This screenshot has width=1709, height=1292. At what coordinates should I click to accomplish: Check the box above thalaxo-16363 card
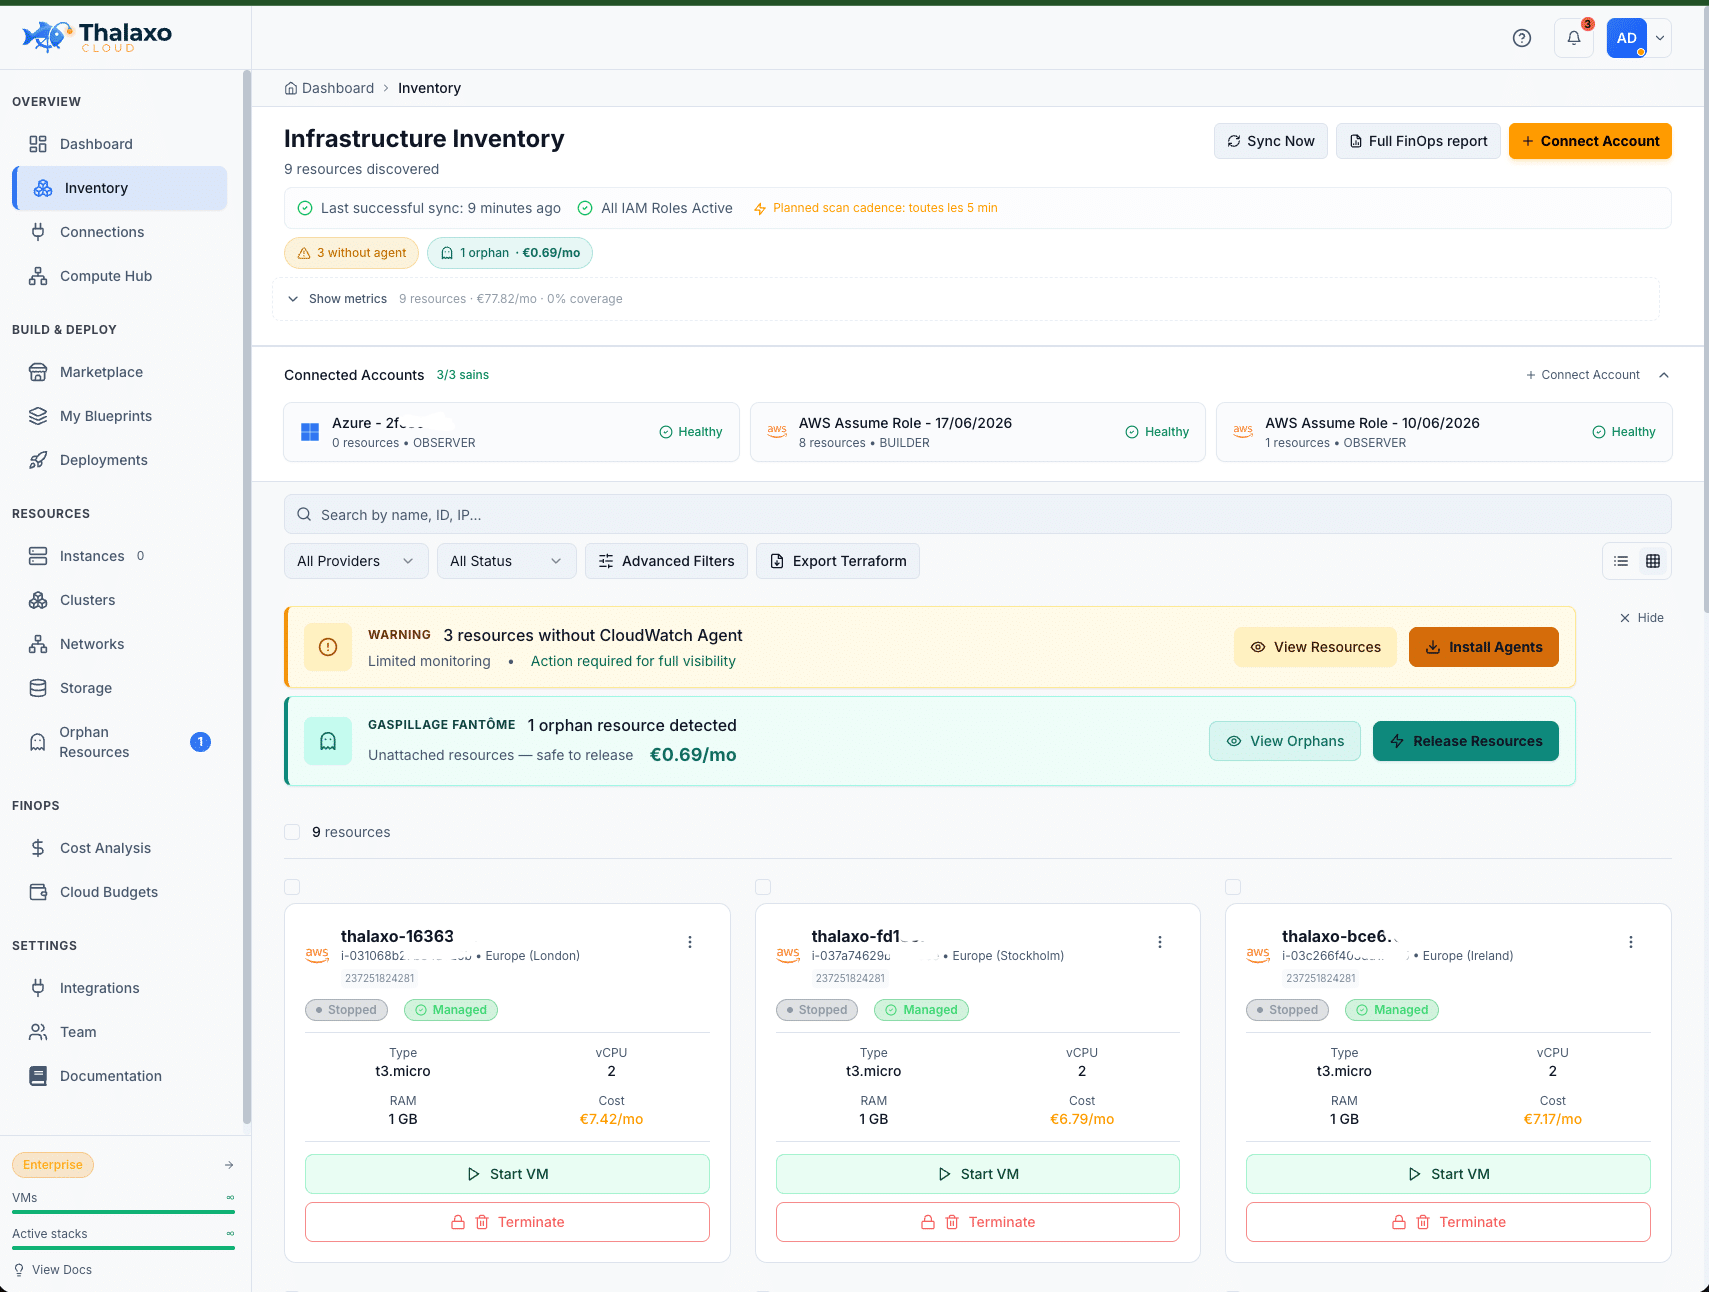click(x=292, y=887)
